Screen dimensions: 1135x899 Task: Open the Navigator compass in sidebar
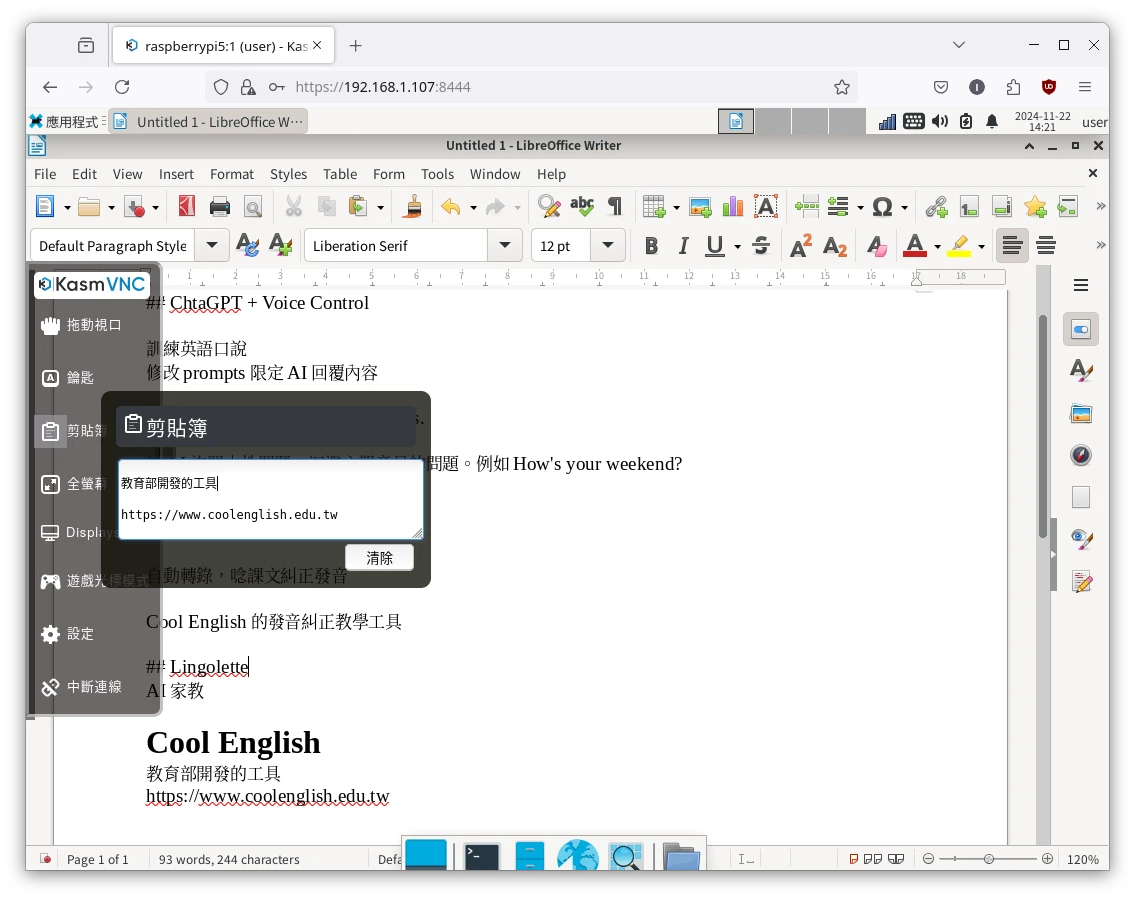click(x=1080, y=455)
